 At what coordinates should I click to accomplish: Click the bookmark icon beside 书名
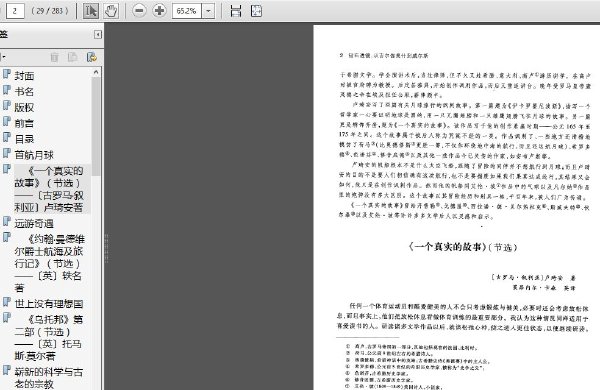click(7, 90)
